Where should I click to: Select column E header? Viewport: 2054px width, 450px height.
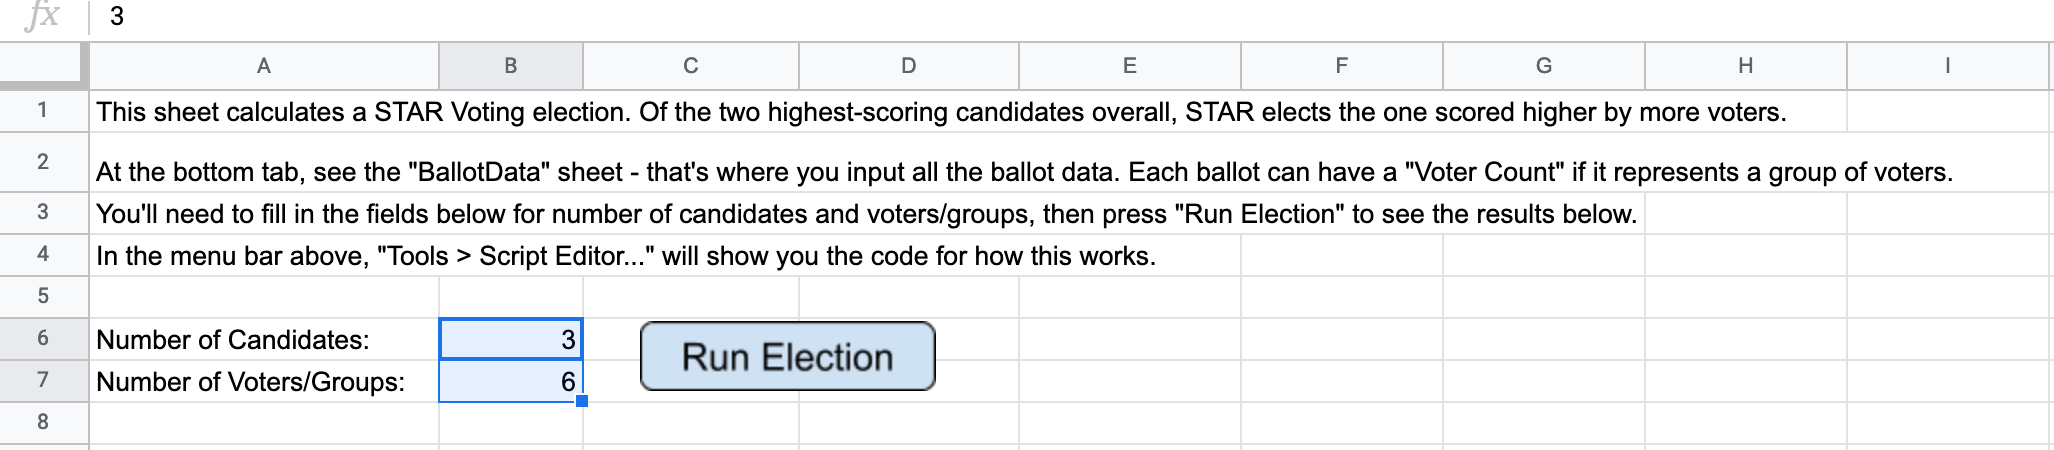(x=1130, y=66)
